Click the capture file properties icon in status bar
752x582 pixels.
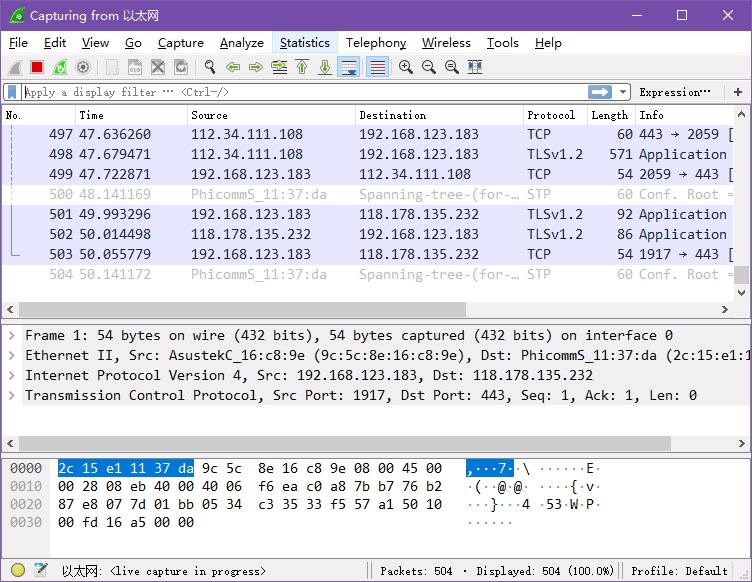(x=41, y=570)
